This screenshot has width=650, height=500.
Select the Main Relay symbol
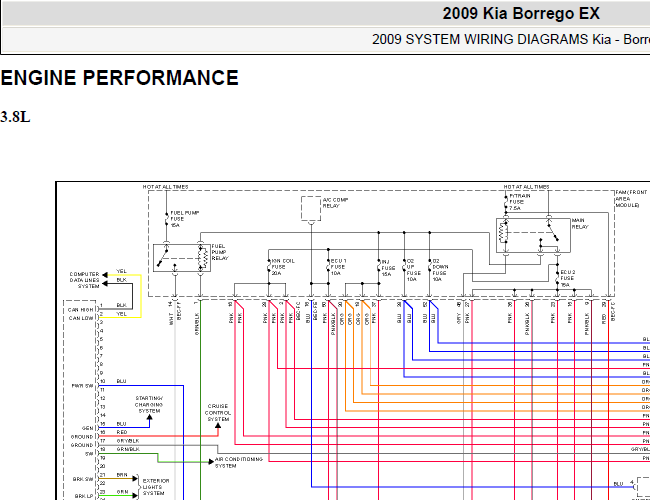533,235
